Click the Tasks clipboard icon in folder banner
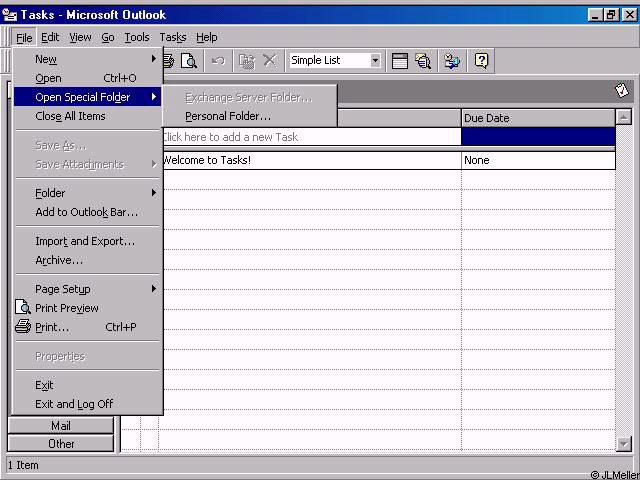The image size is (640, 480). click(622, 91)
